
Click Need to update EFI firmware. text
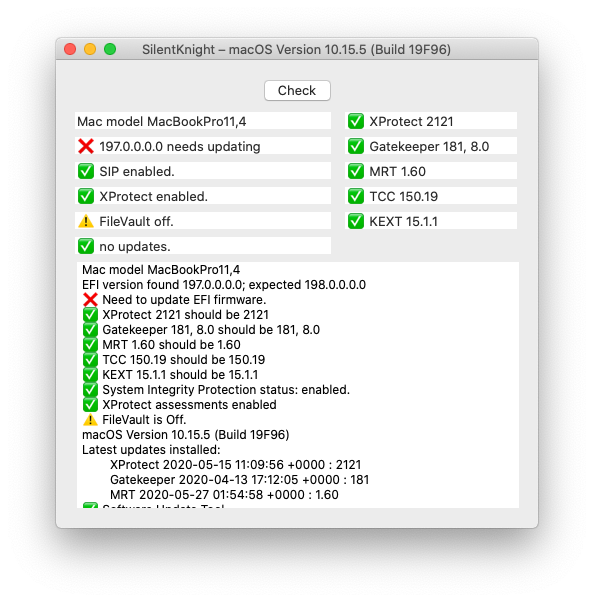pos(184,300)
